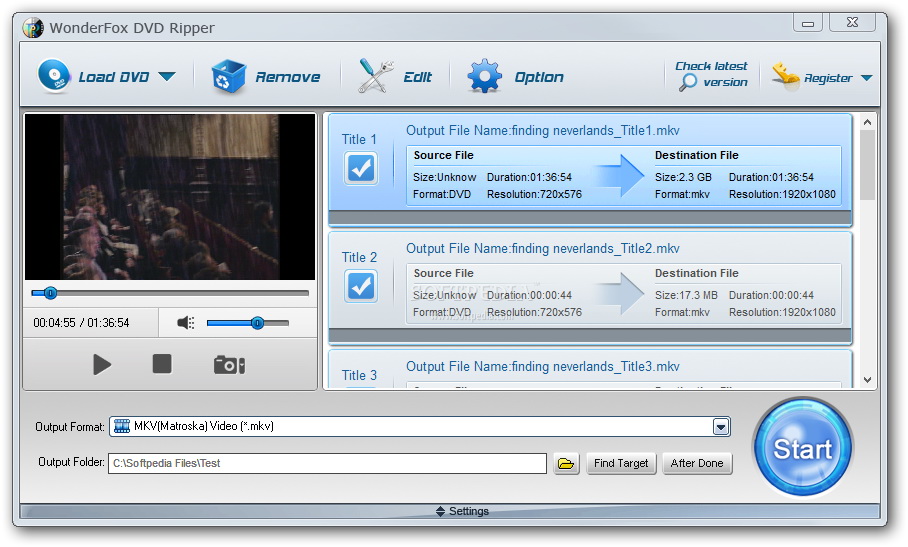This screenshot has width=908, height=547.
Task: Take a snapshot with camera icon
Action: [229, 365]
